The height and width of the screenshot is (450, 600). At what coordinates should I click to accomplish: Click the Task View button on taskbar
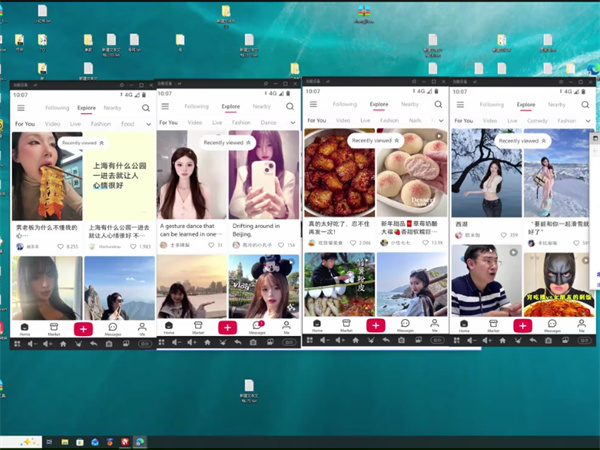49,442
